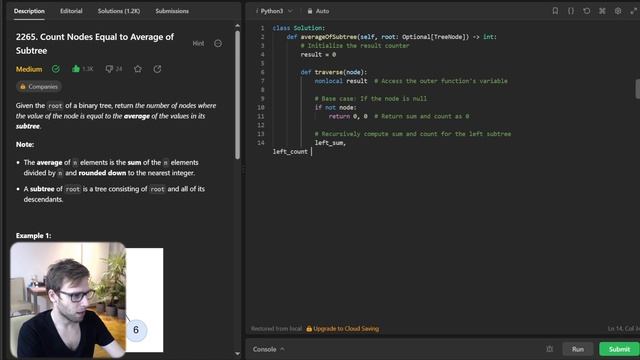Open the Python3 language dropdown

274,11
